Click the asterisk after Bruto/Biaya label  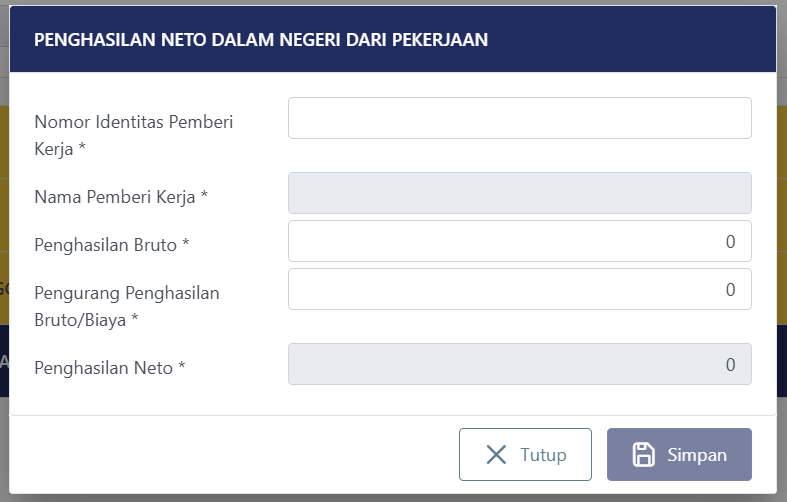tap(135, 320)
